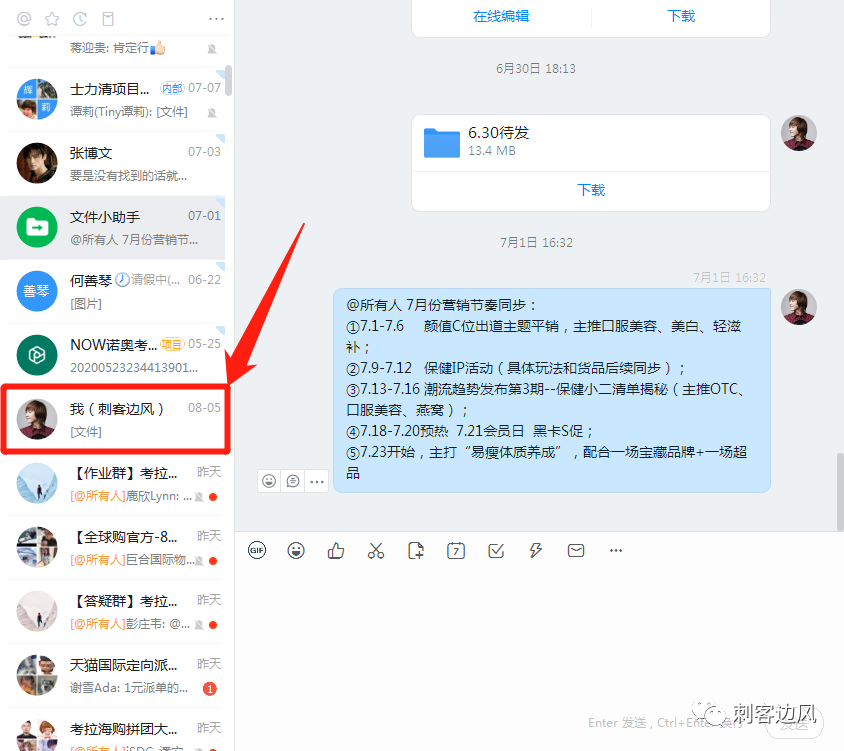Click the chat list scrollbar
The image size is (844, 751).
point(229,81)
